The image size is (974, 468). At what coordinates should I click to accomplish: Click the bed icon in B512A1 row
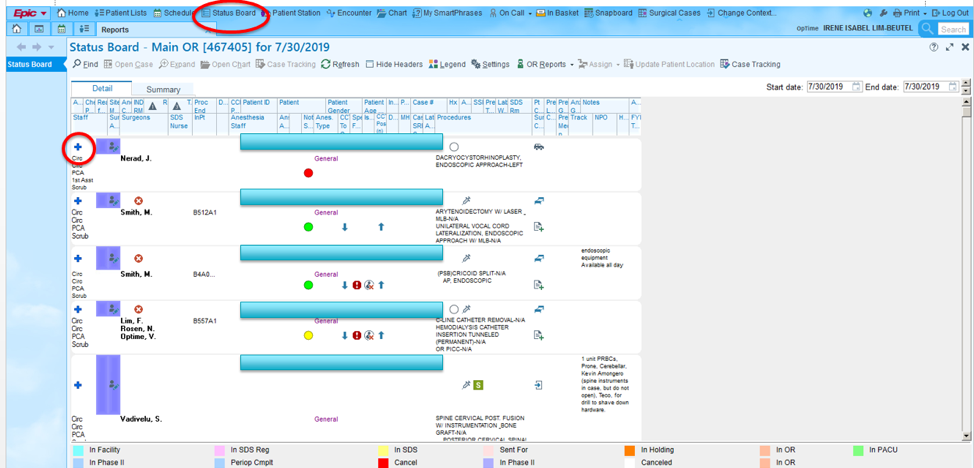tap(539, 201)
